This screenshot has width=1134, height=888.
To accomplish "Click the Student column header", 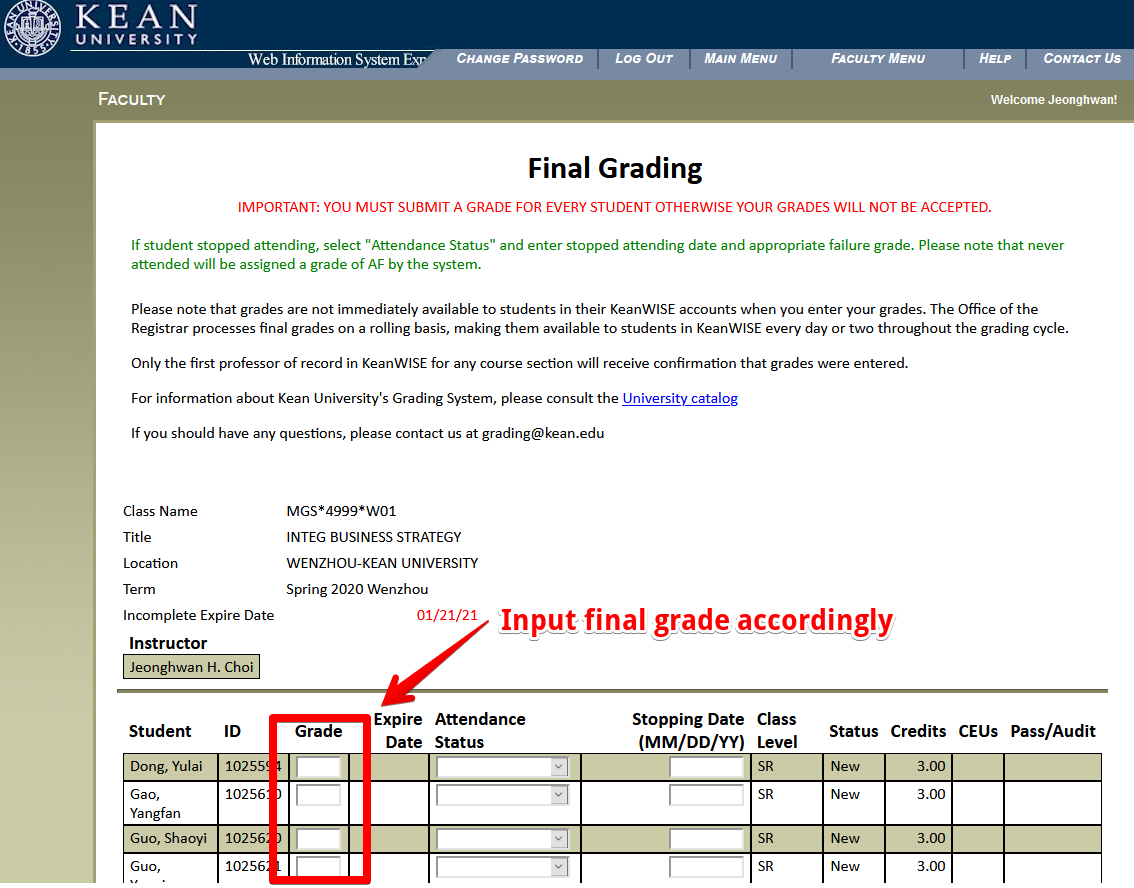I will click(x=160, y=732).
